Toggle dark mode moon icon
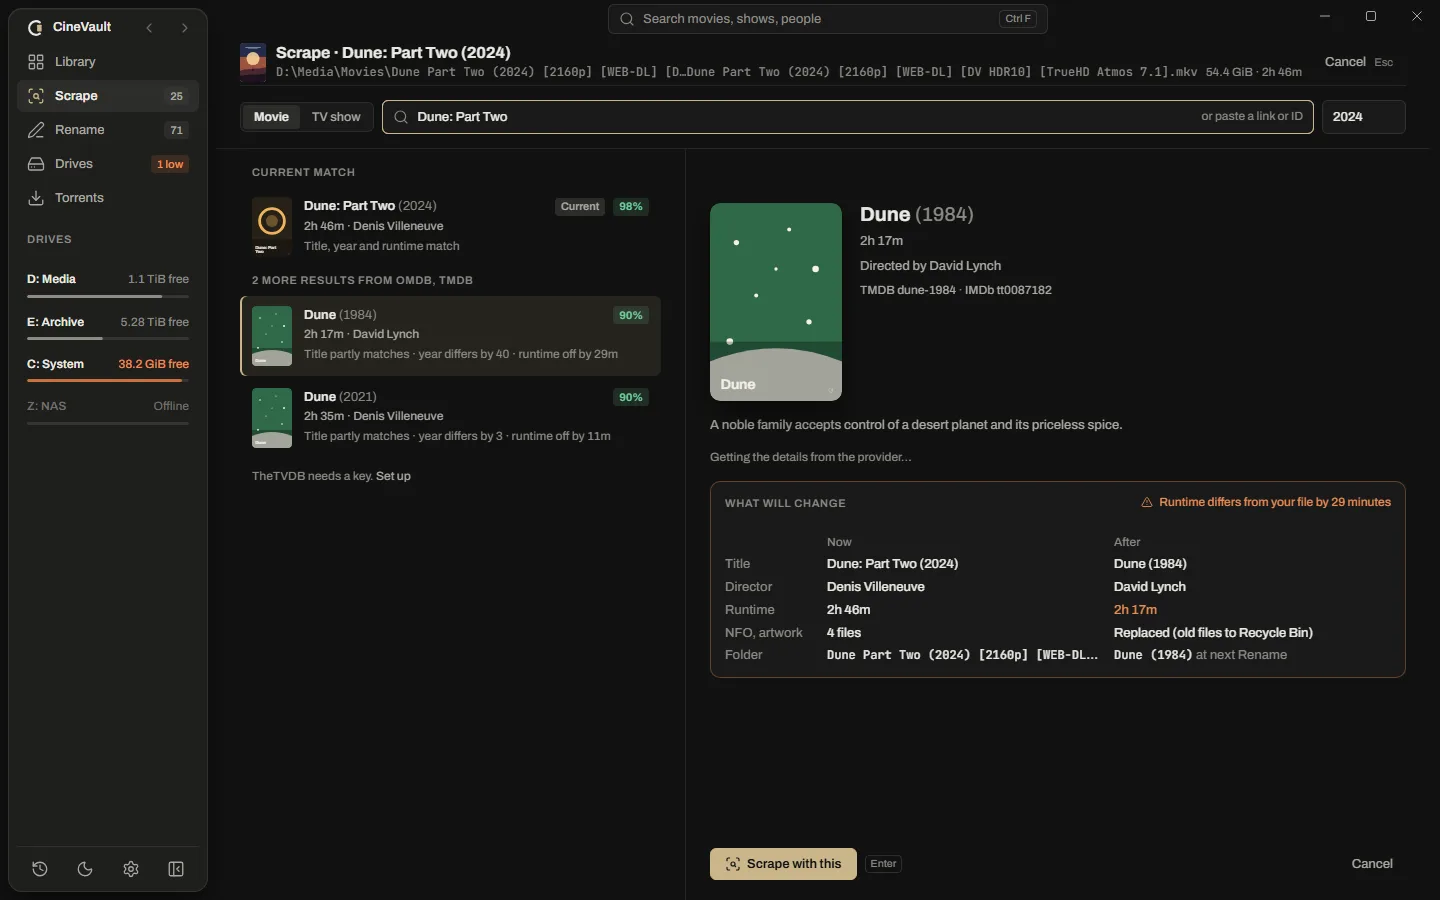The height and width of the screenshot is (900, 1440). coord(85,869)
